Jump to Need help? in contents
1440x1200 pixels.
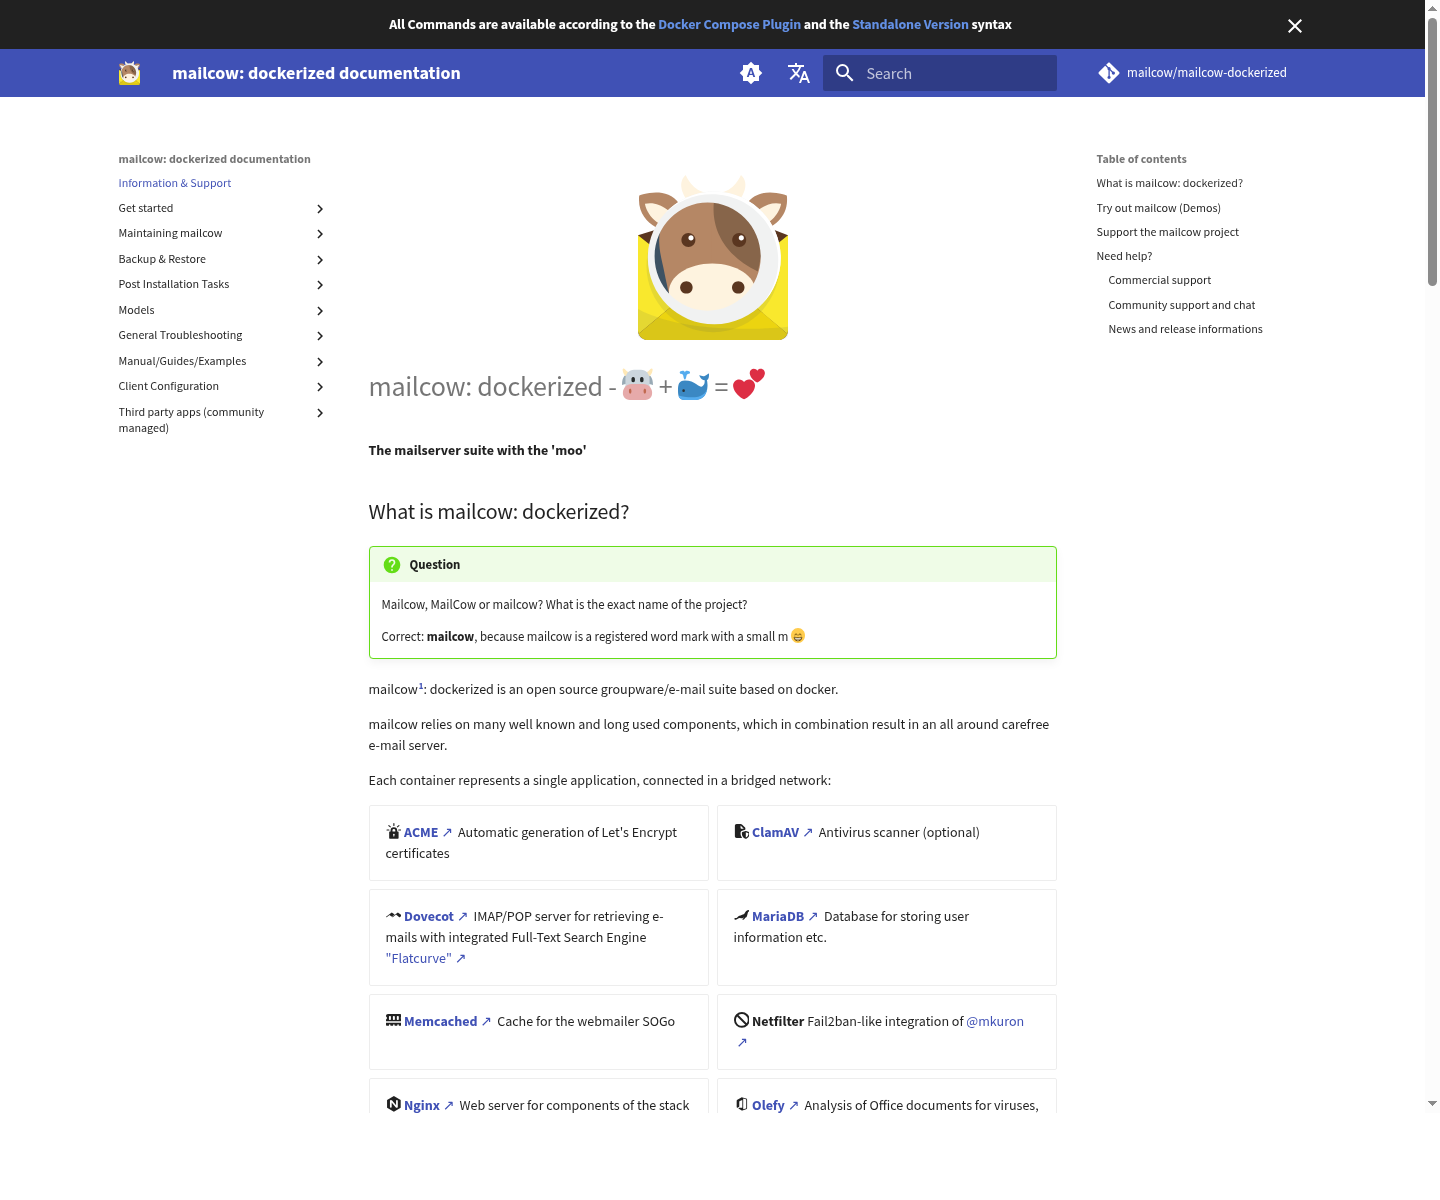(x=1124, y=256)
